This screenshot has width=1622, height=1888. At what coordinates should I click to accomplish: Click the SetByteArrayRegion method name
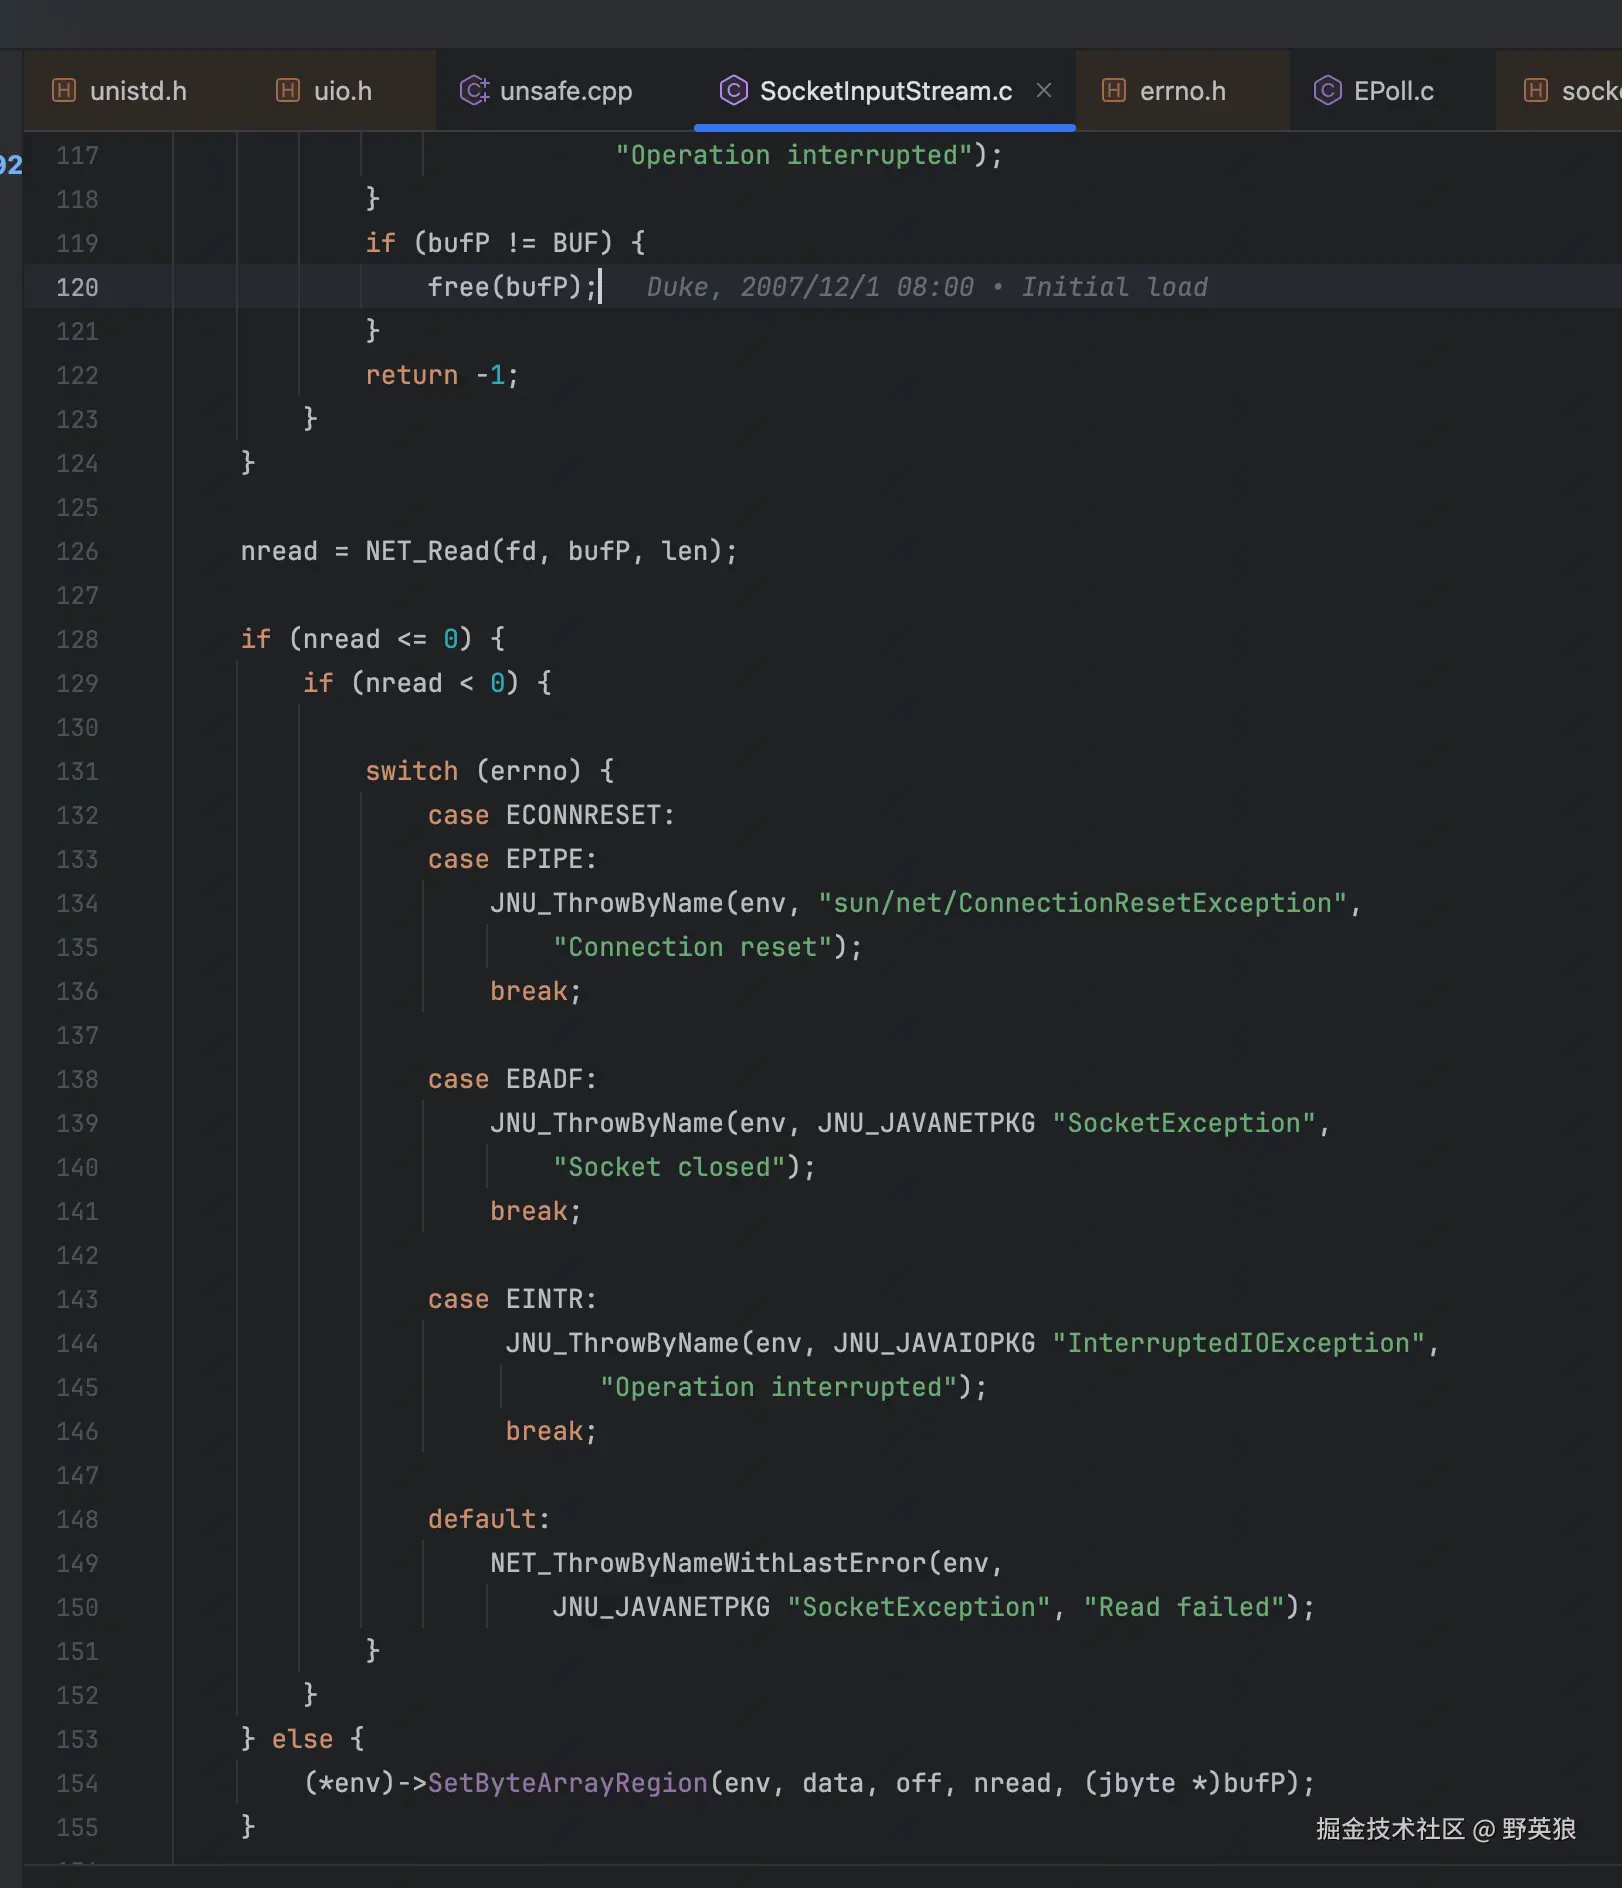[x=567, y=1783]
